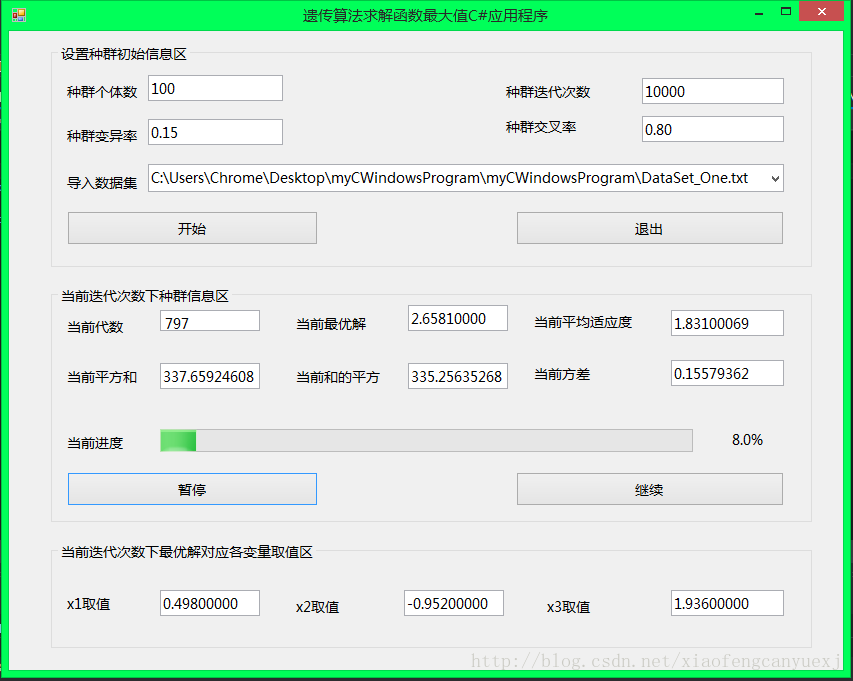Viewport: 853px width, 681px height.
Task: Click the 开始 start button
Action: tap(192, 228)
